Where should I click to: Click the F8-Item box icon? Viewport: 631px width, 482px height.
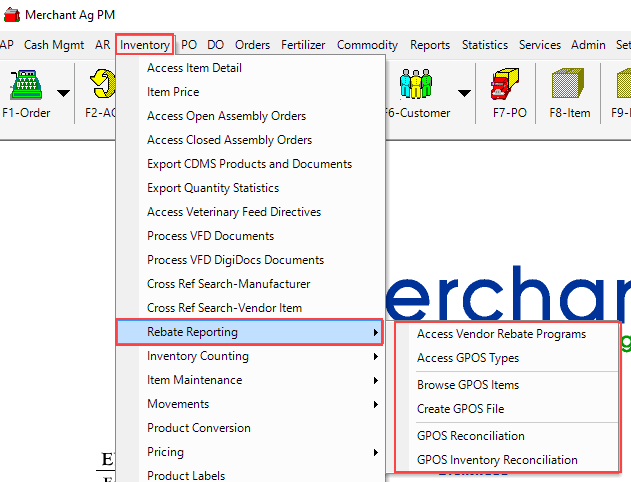click(x=570, y=85)
